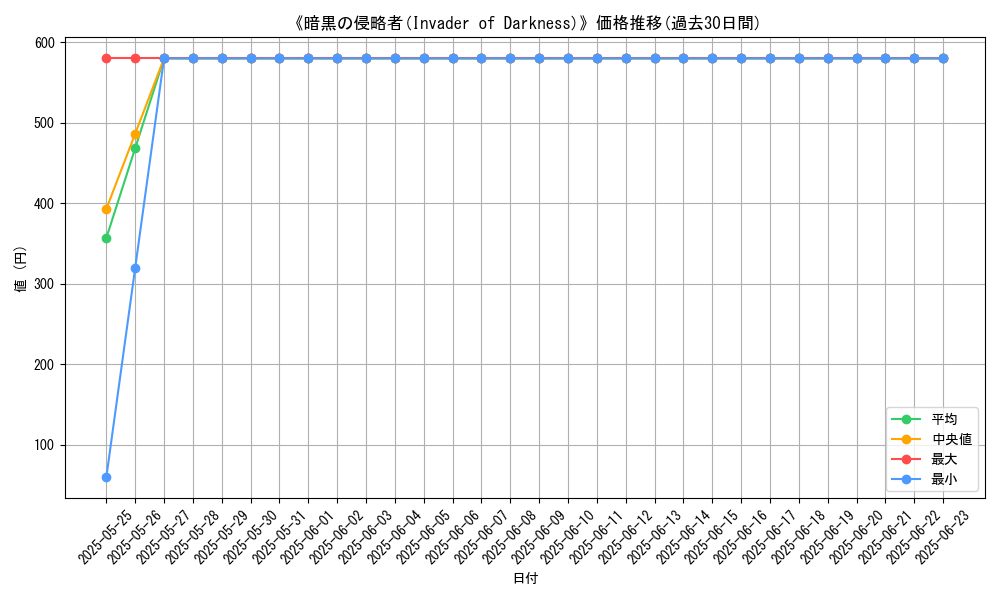The width and height of the screenshot is (1000, 600).
Task: Click the x-axis date label 2025-06-07
Action: click(480, 538)
